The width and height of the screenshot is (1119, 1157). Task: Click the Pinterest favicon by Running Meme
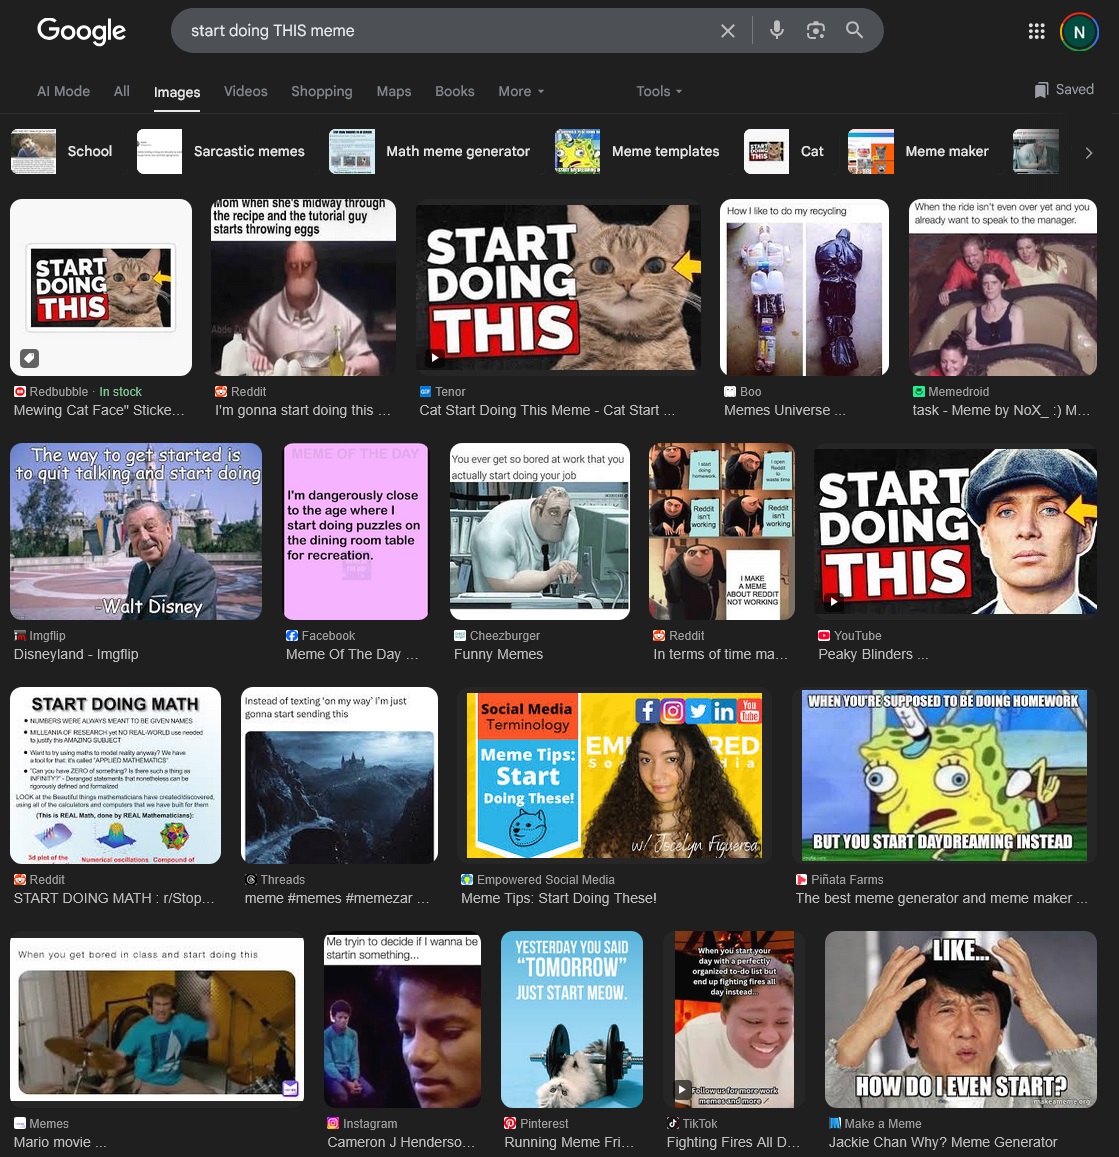[x=510, y=1123]
